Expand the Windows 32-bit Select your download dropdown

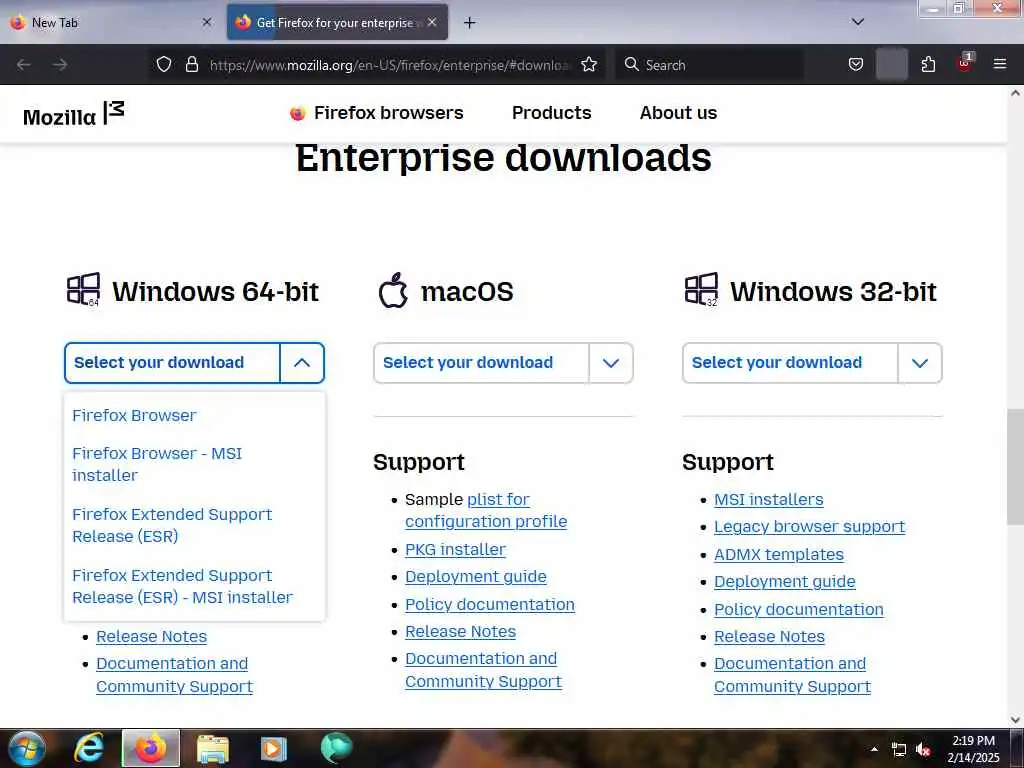(812, 362)
